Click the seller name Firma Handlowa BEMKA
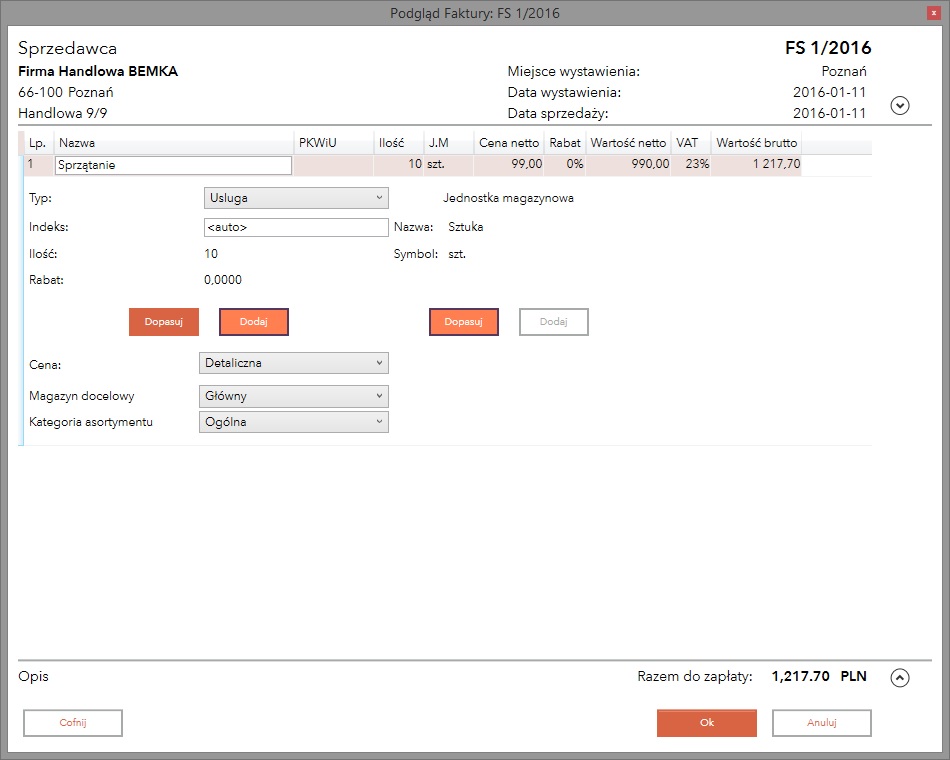This screenshot has height=760, width=950. point(98,72)
